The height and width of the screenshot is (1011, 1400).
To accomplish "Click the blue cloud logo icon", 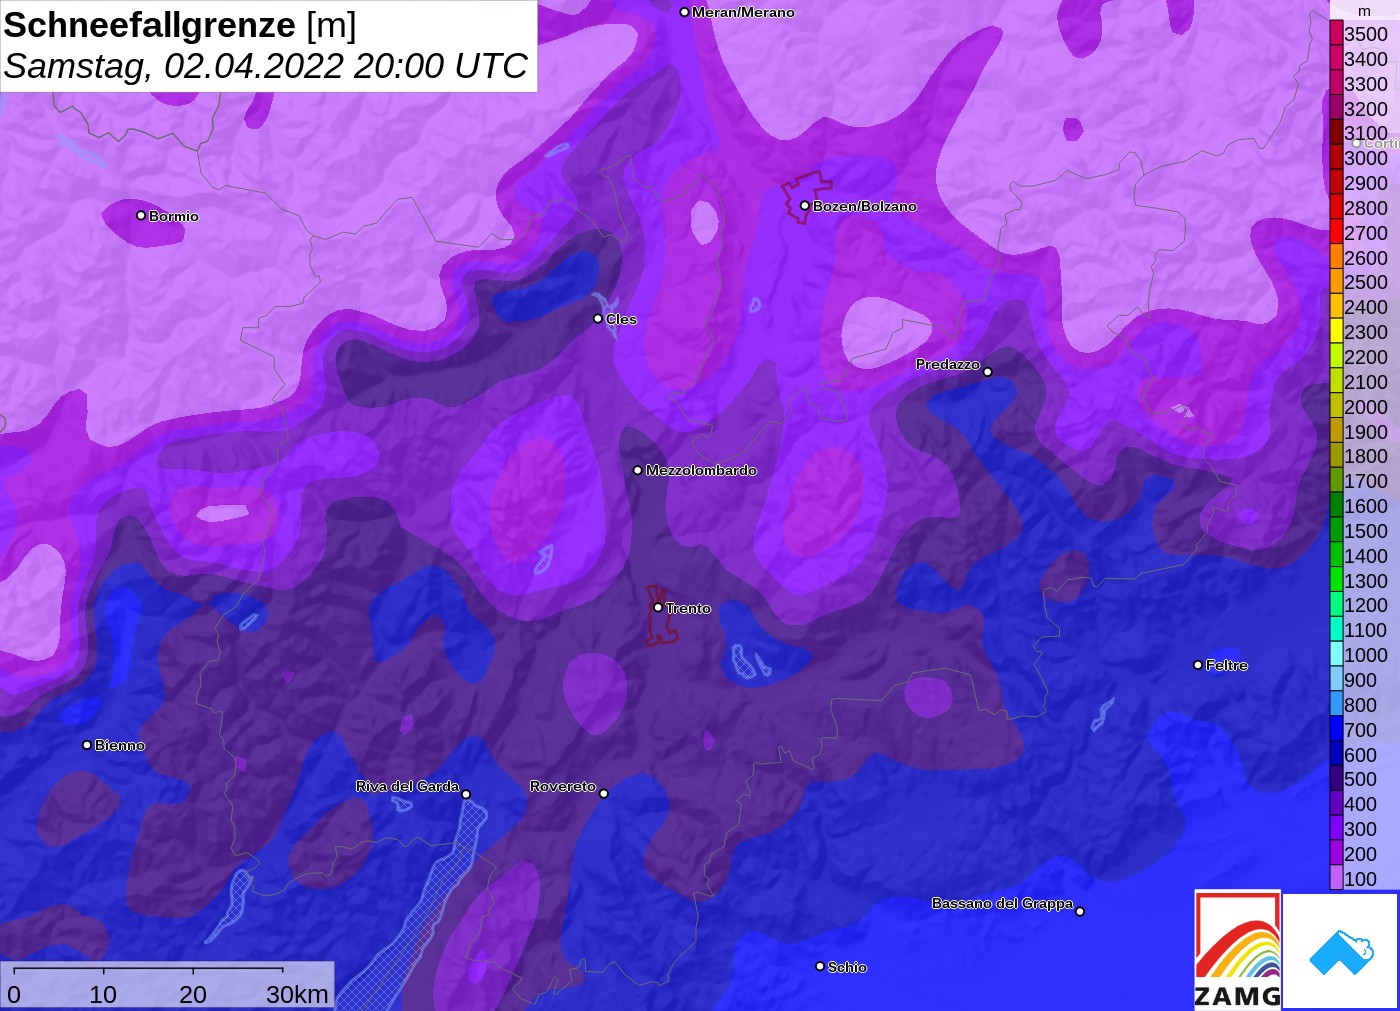I will [1341, 952].
